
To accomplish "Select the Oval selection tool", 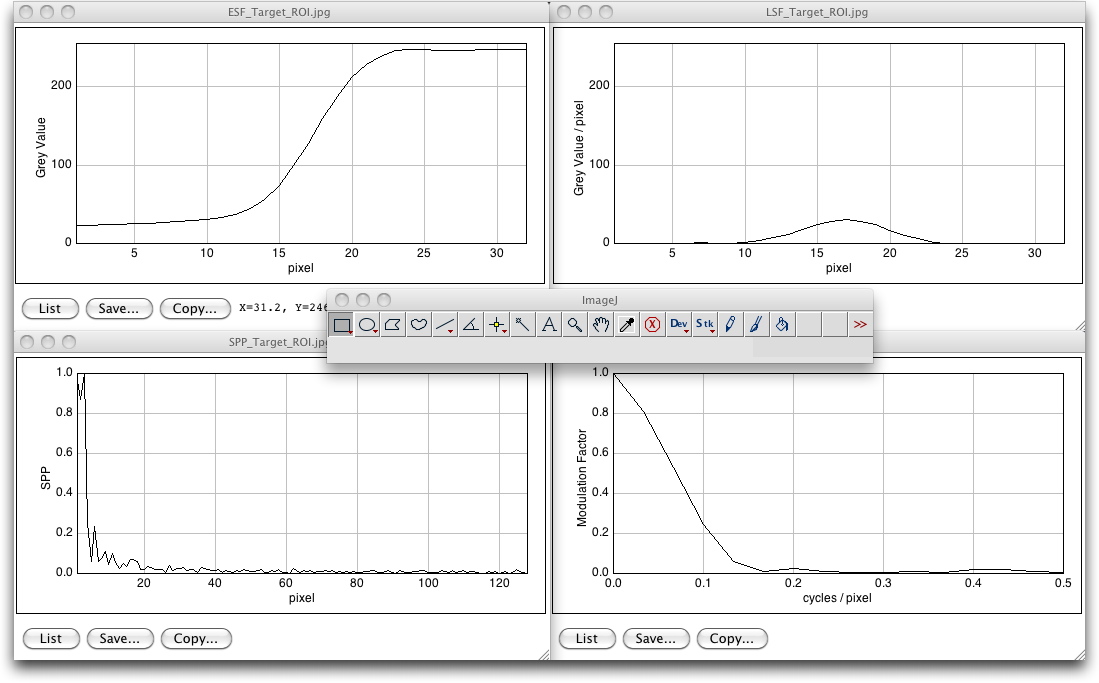I will [367, 325].
